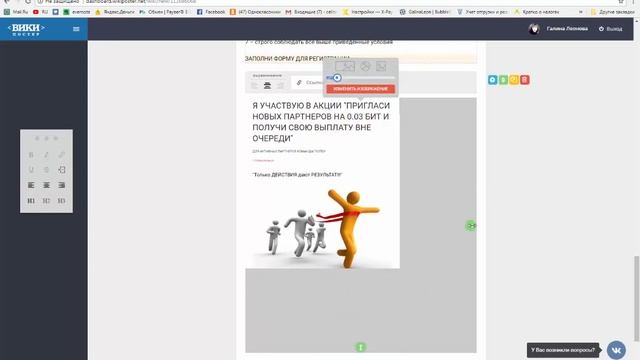The image size is (640, 360).
Task: Set image alignment to center in toolbar
Action: (x=267, y=85)
